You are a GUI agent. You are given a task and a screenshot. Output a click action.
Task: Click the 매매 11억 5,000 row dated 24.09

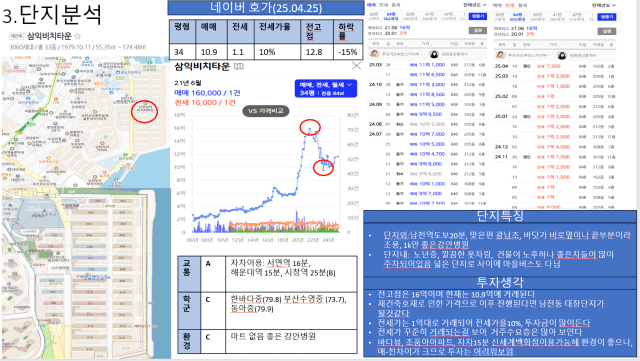coord(427,104)
